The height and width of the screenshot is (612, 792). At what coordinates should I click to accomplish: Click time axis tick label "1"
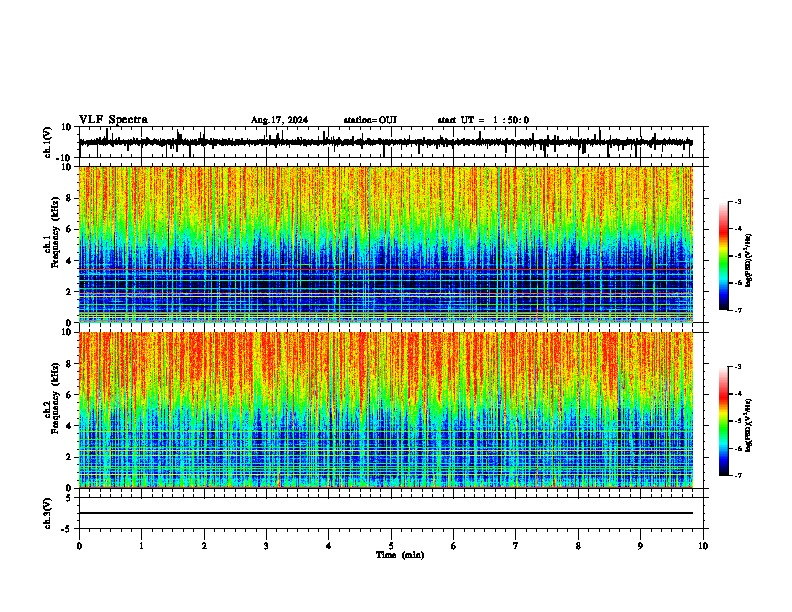(141, 546)
